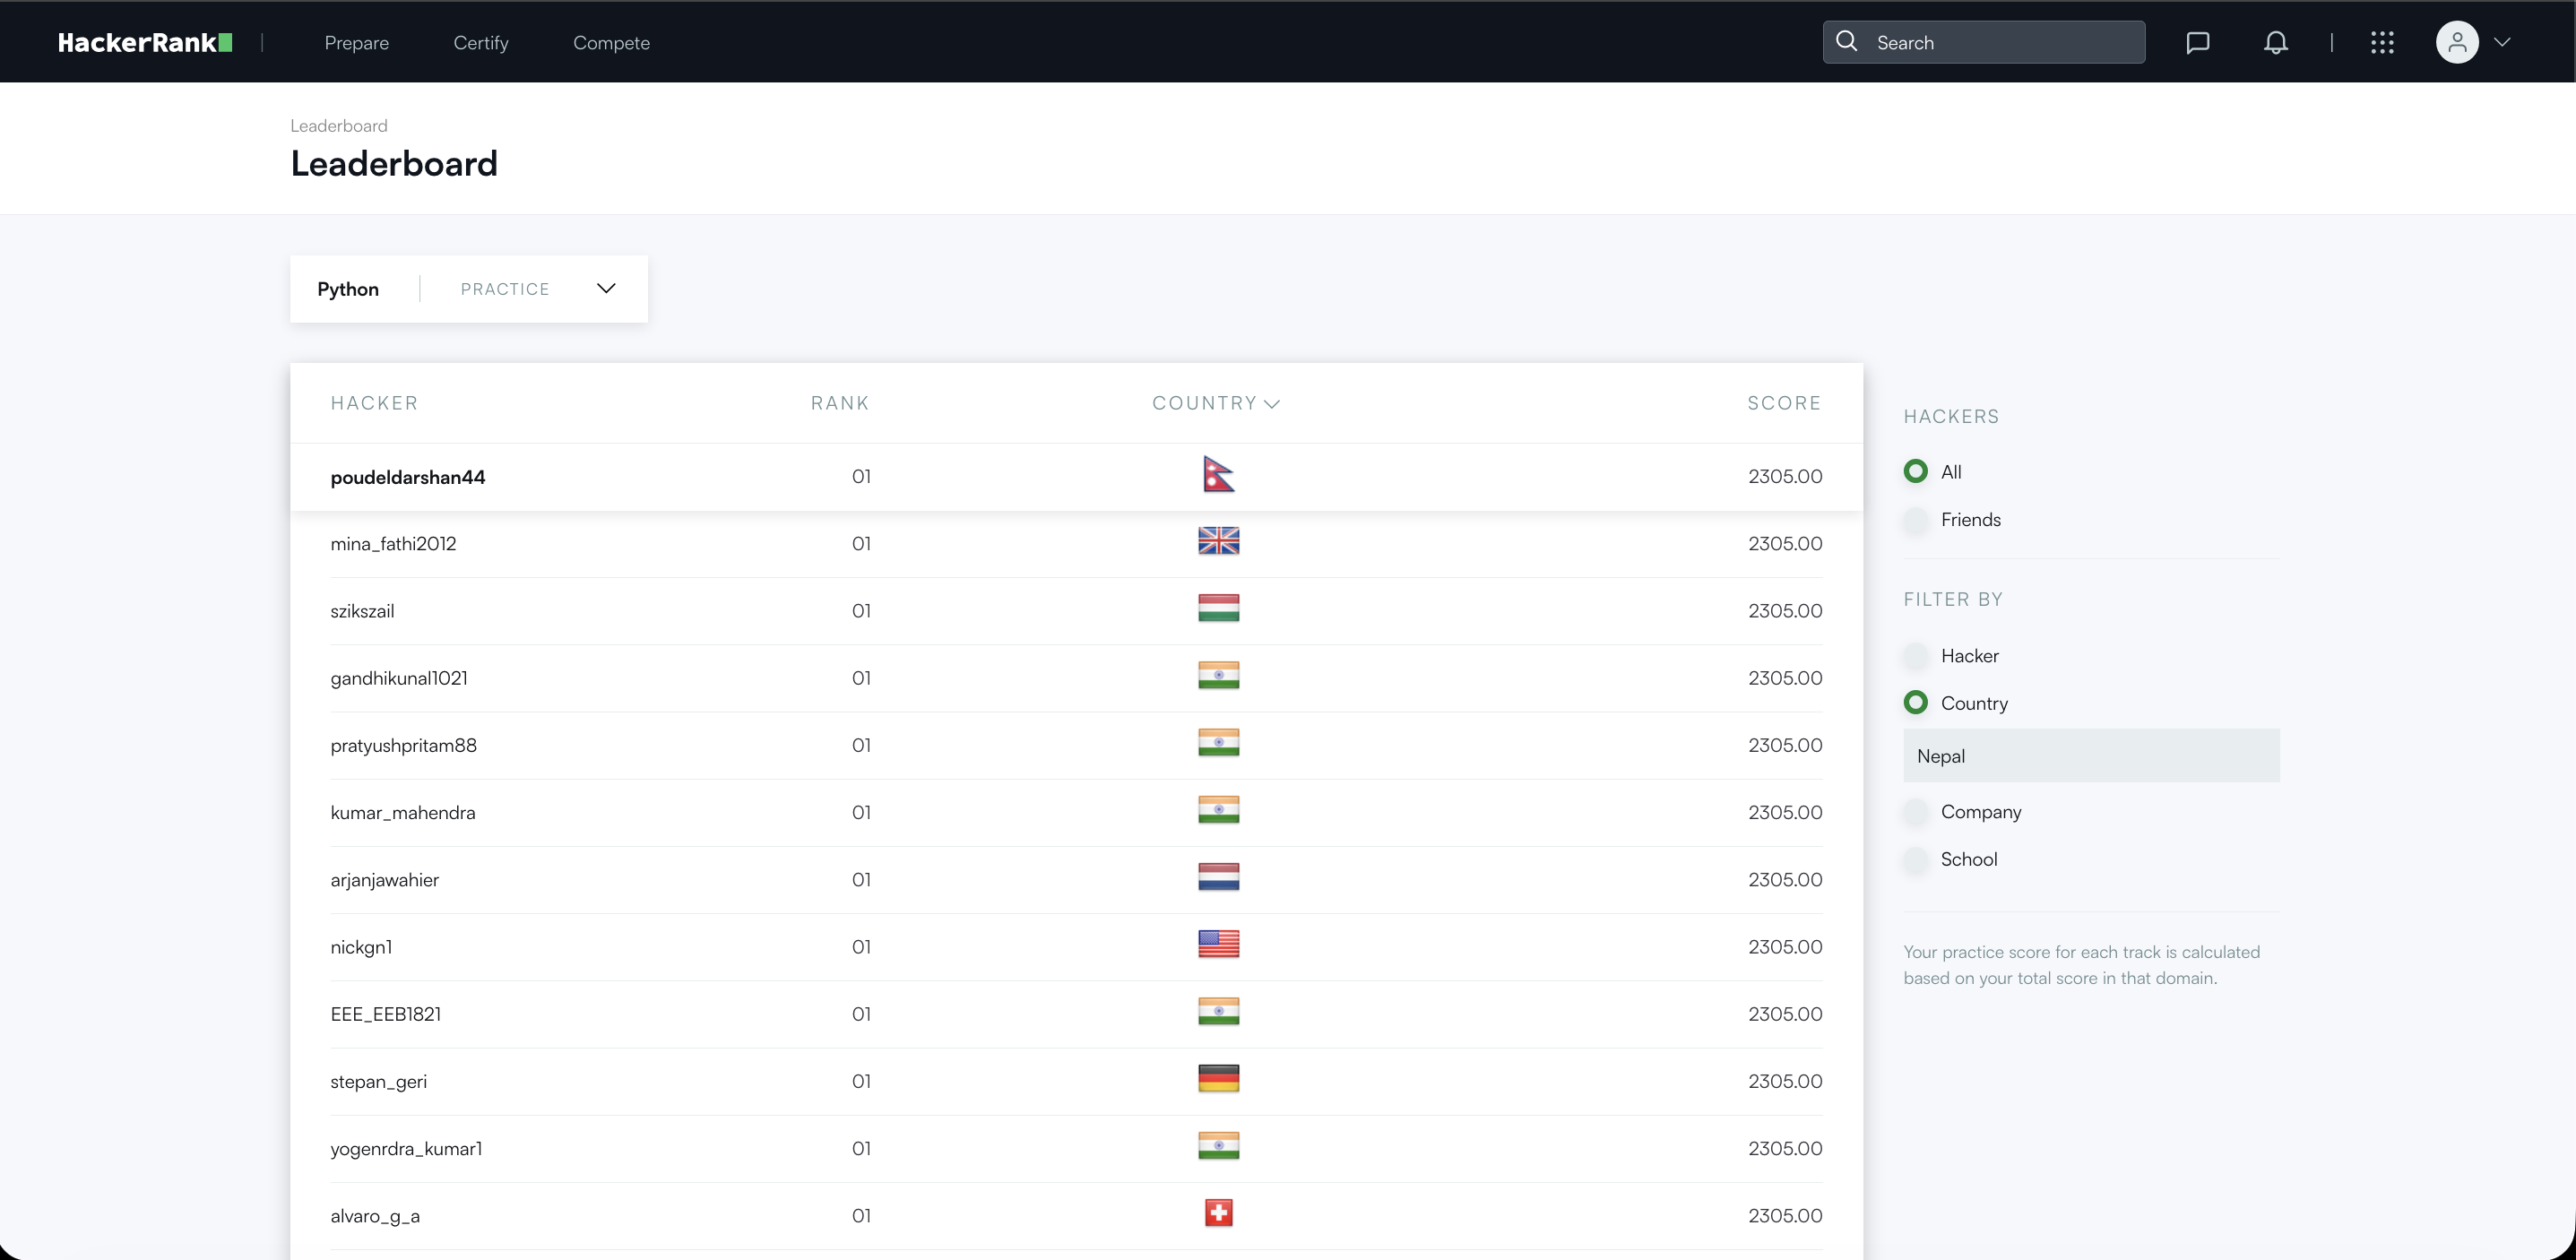Open alvaro_g_a's profile

[375, 1216]
